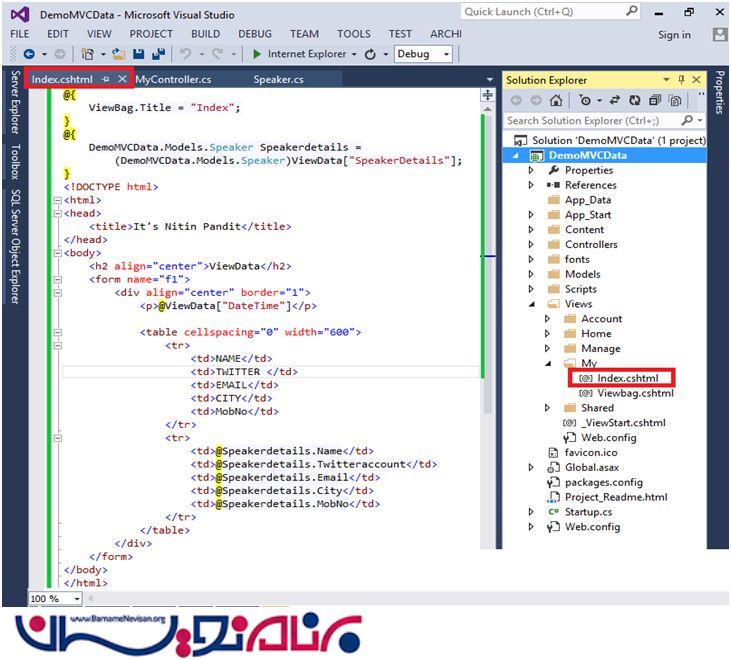
Task: Click the Navigate Backward toolbar arrow
Action: tap(29, 54)
